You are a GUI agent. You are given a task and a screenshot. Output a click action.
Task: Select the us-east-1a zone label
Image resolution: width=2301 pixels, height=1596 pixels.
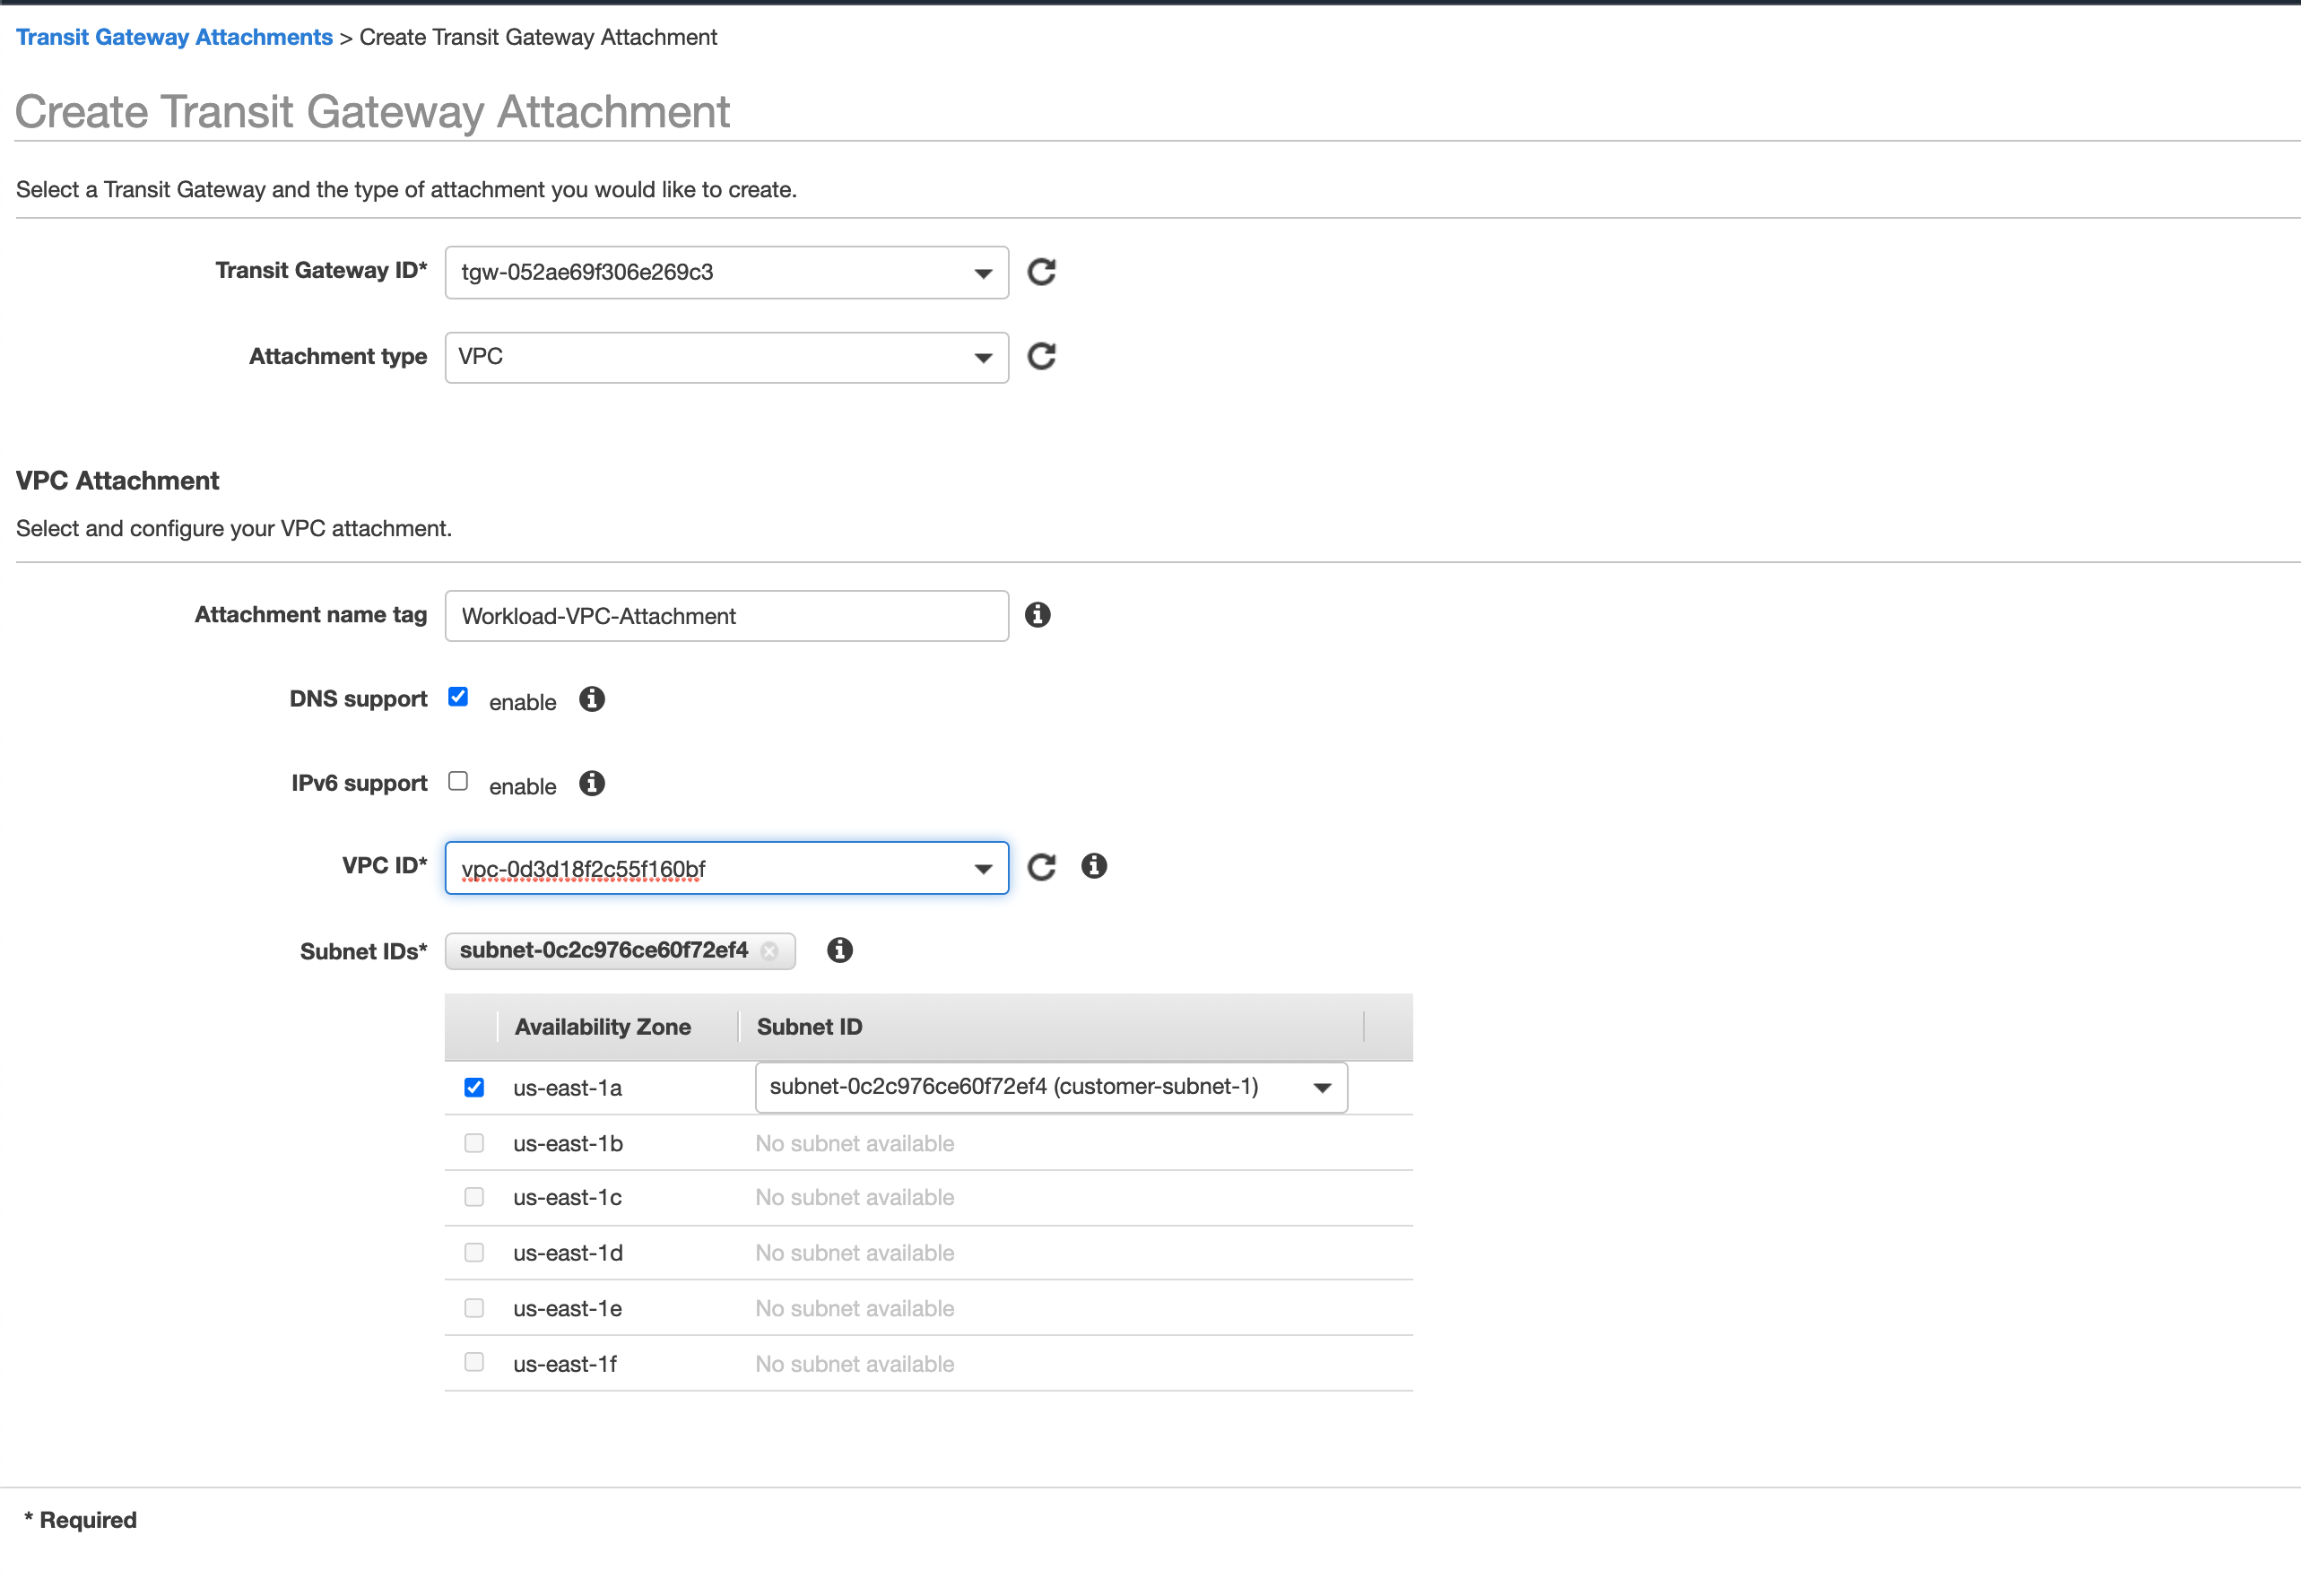point(568,1089)
